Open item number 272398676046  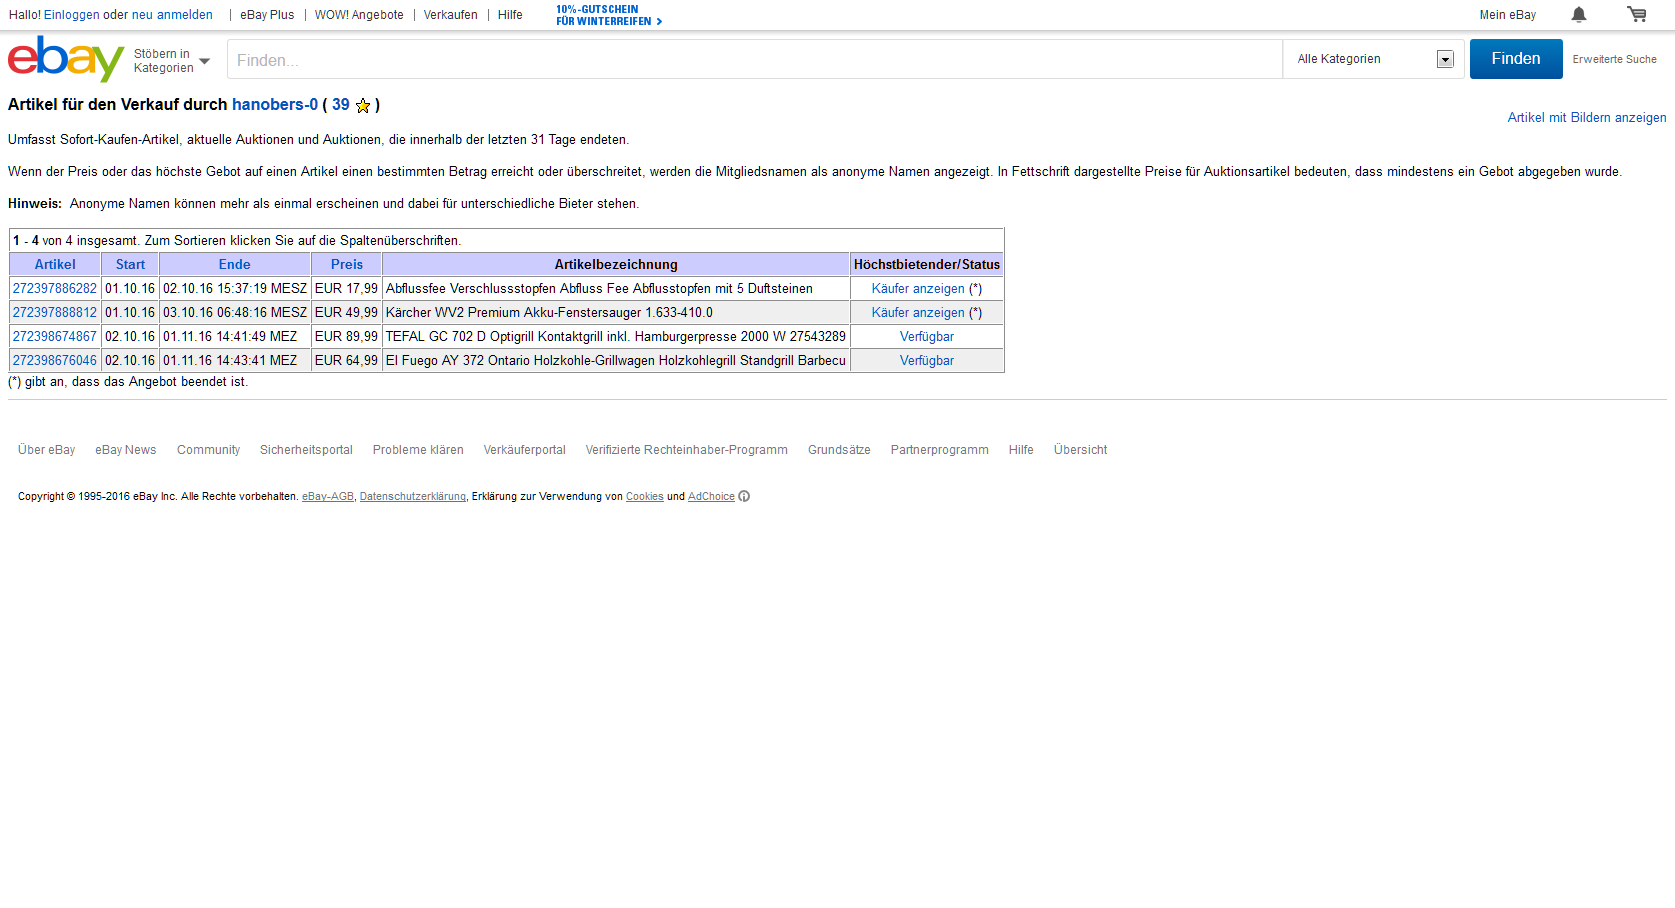pyautogui.click(x=55, y=360)
